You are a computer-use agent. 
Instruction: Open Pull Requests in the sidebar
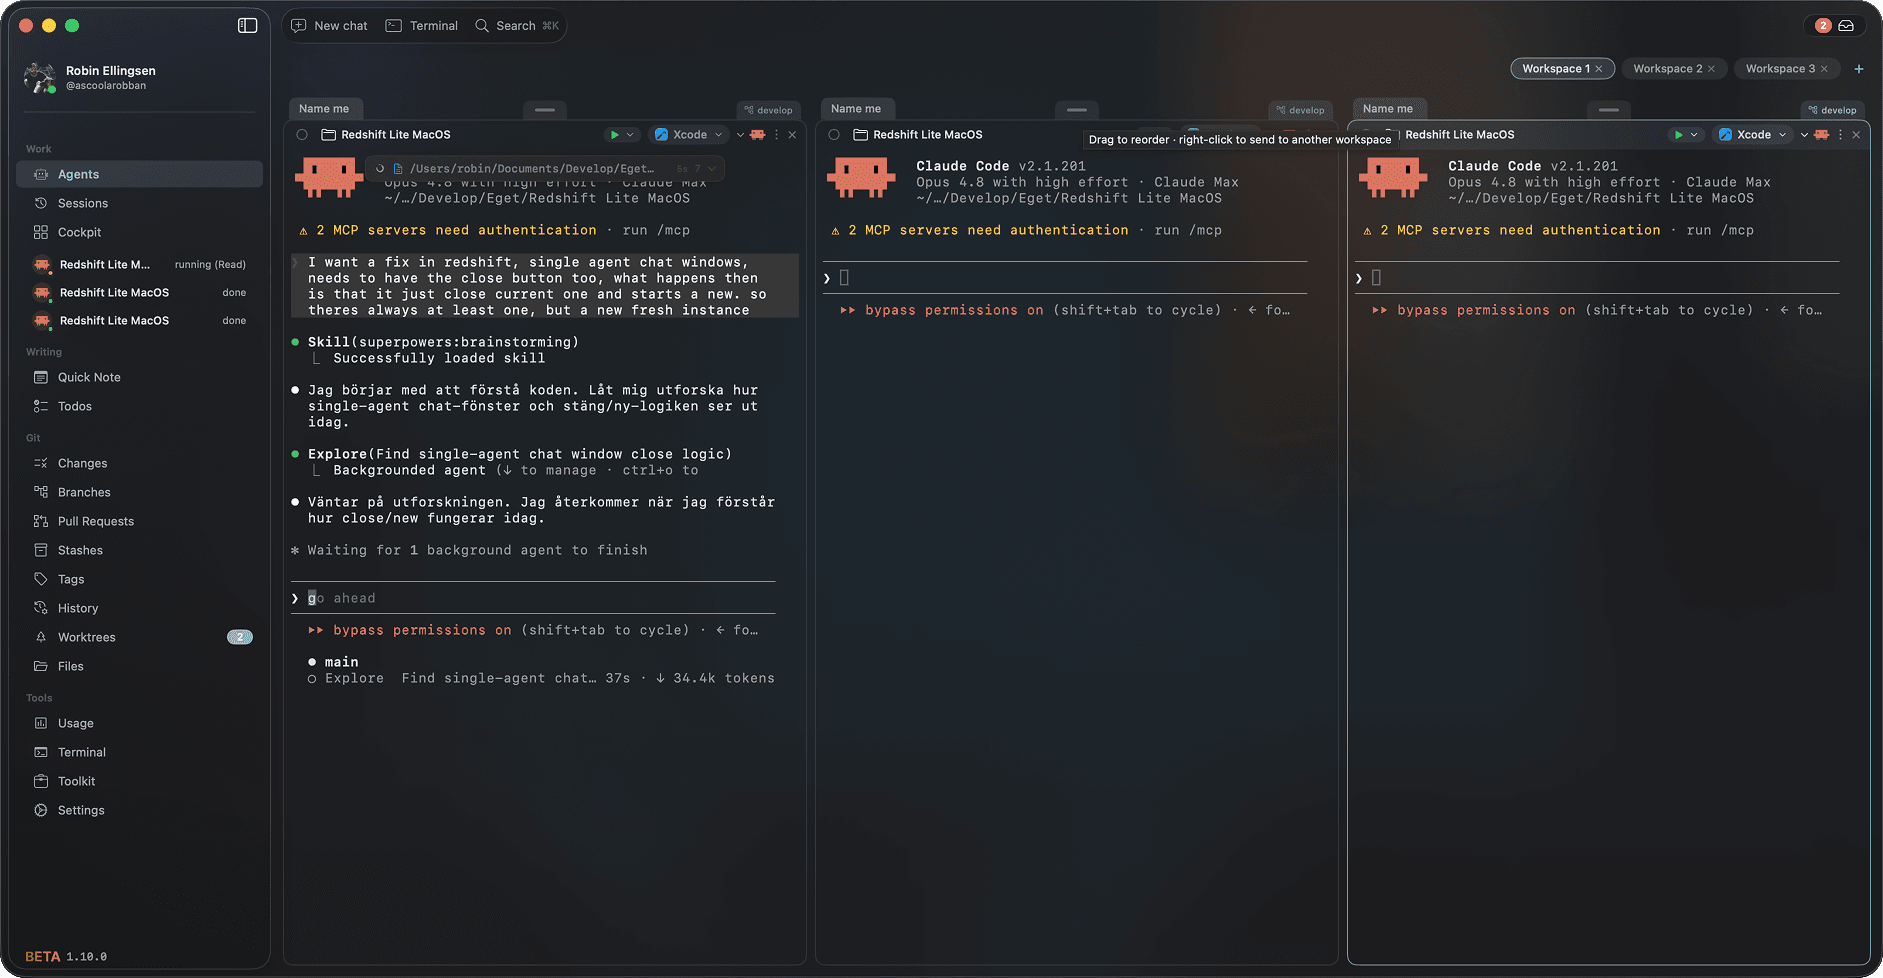(140, 521)
